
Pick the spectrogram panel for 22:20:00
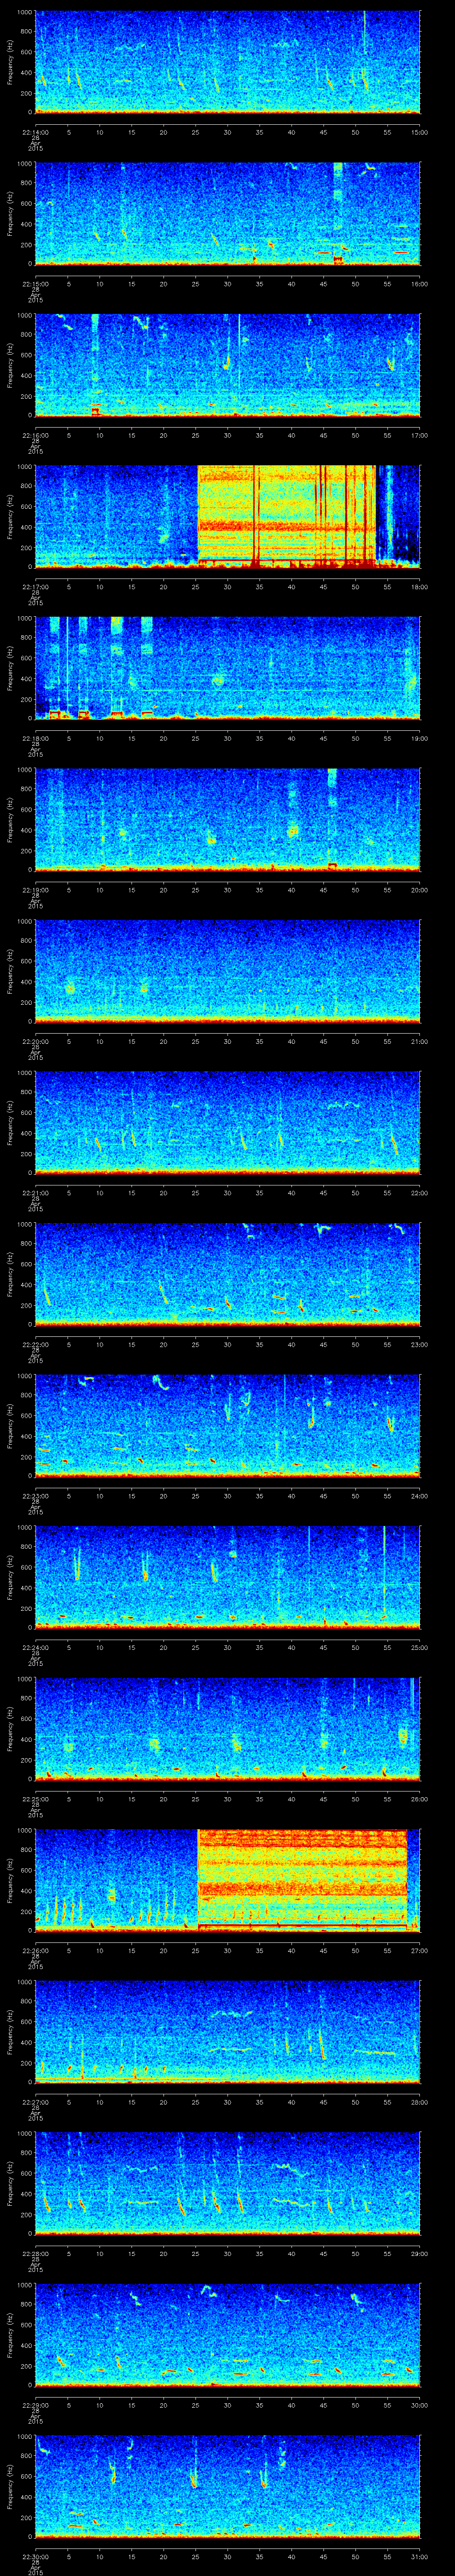(227, 971)
